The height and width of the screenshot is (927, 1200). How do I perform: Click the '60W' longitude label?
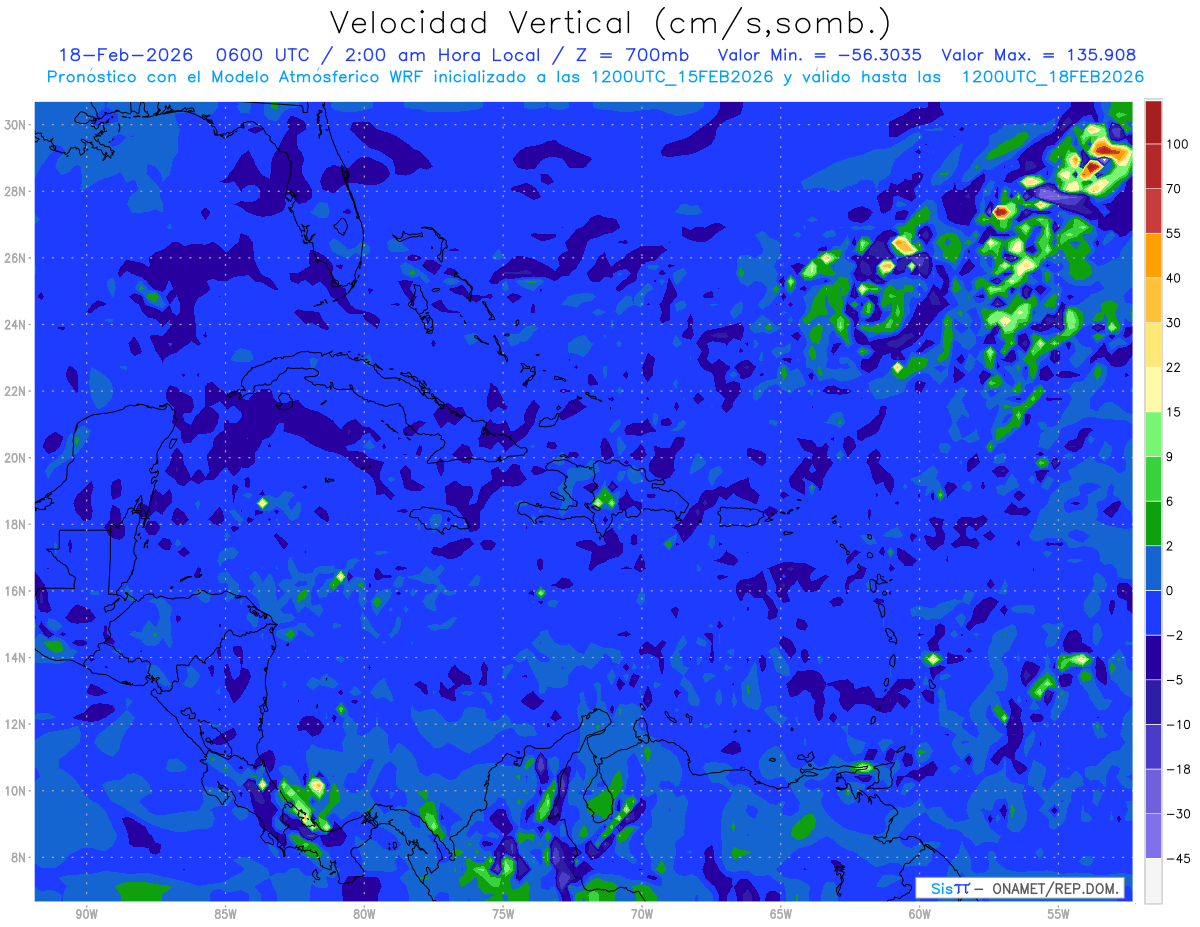920,913
